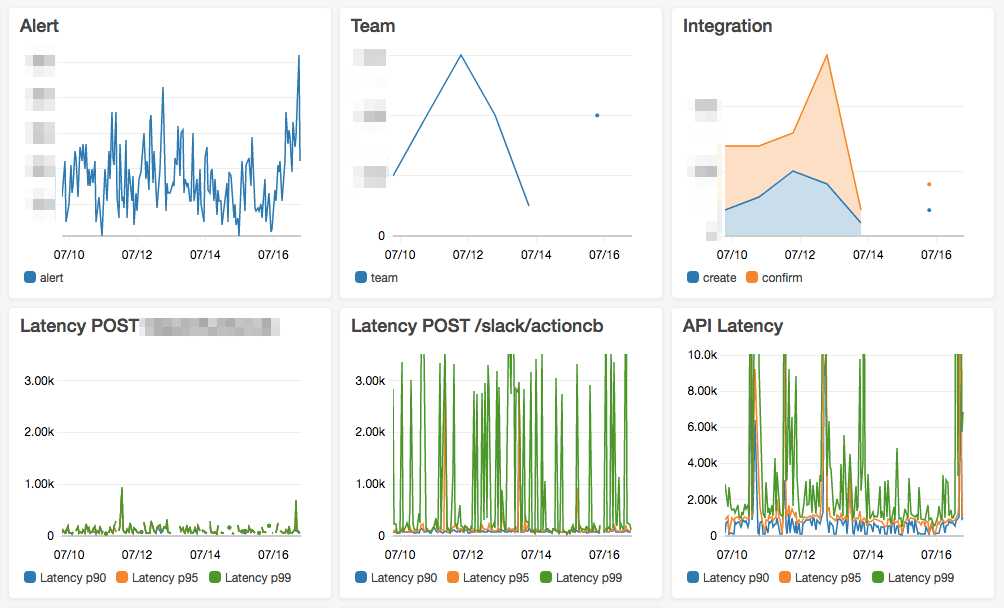Click the Integration panel heading
This screenshot has height=608, width=1004.
(x=727, y=26)
